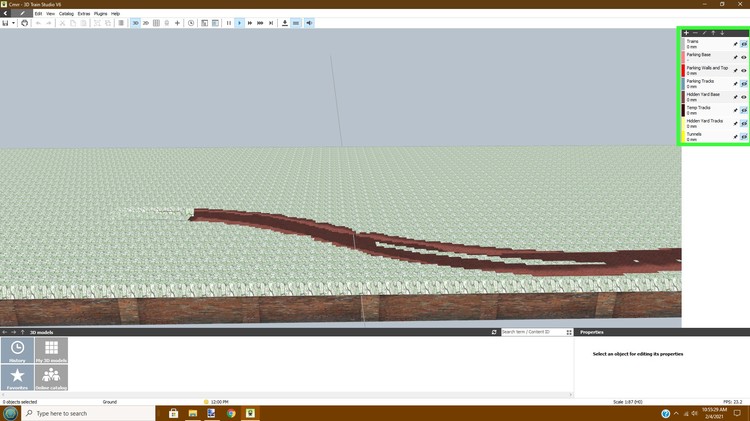Click the paste clipboard icon

[x=83, y=23]
